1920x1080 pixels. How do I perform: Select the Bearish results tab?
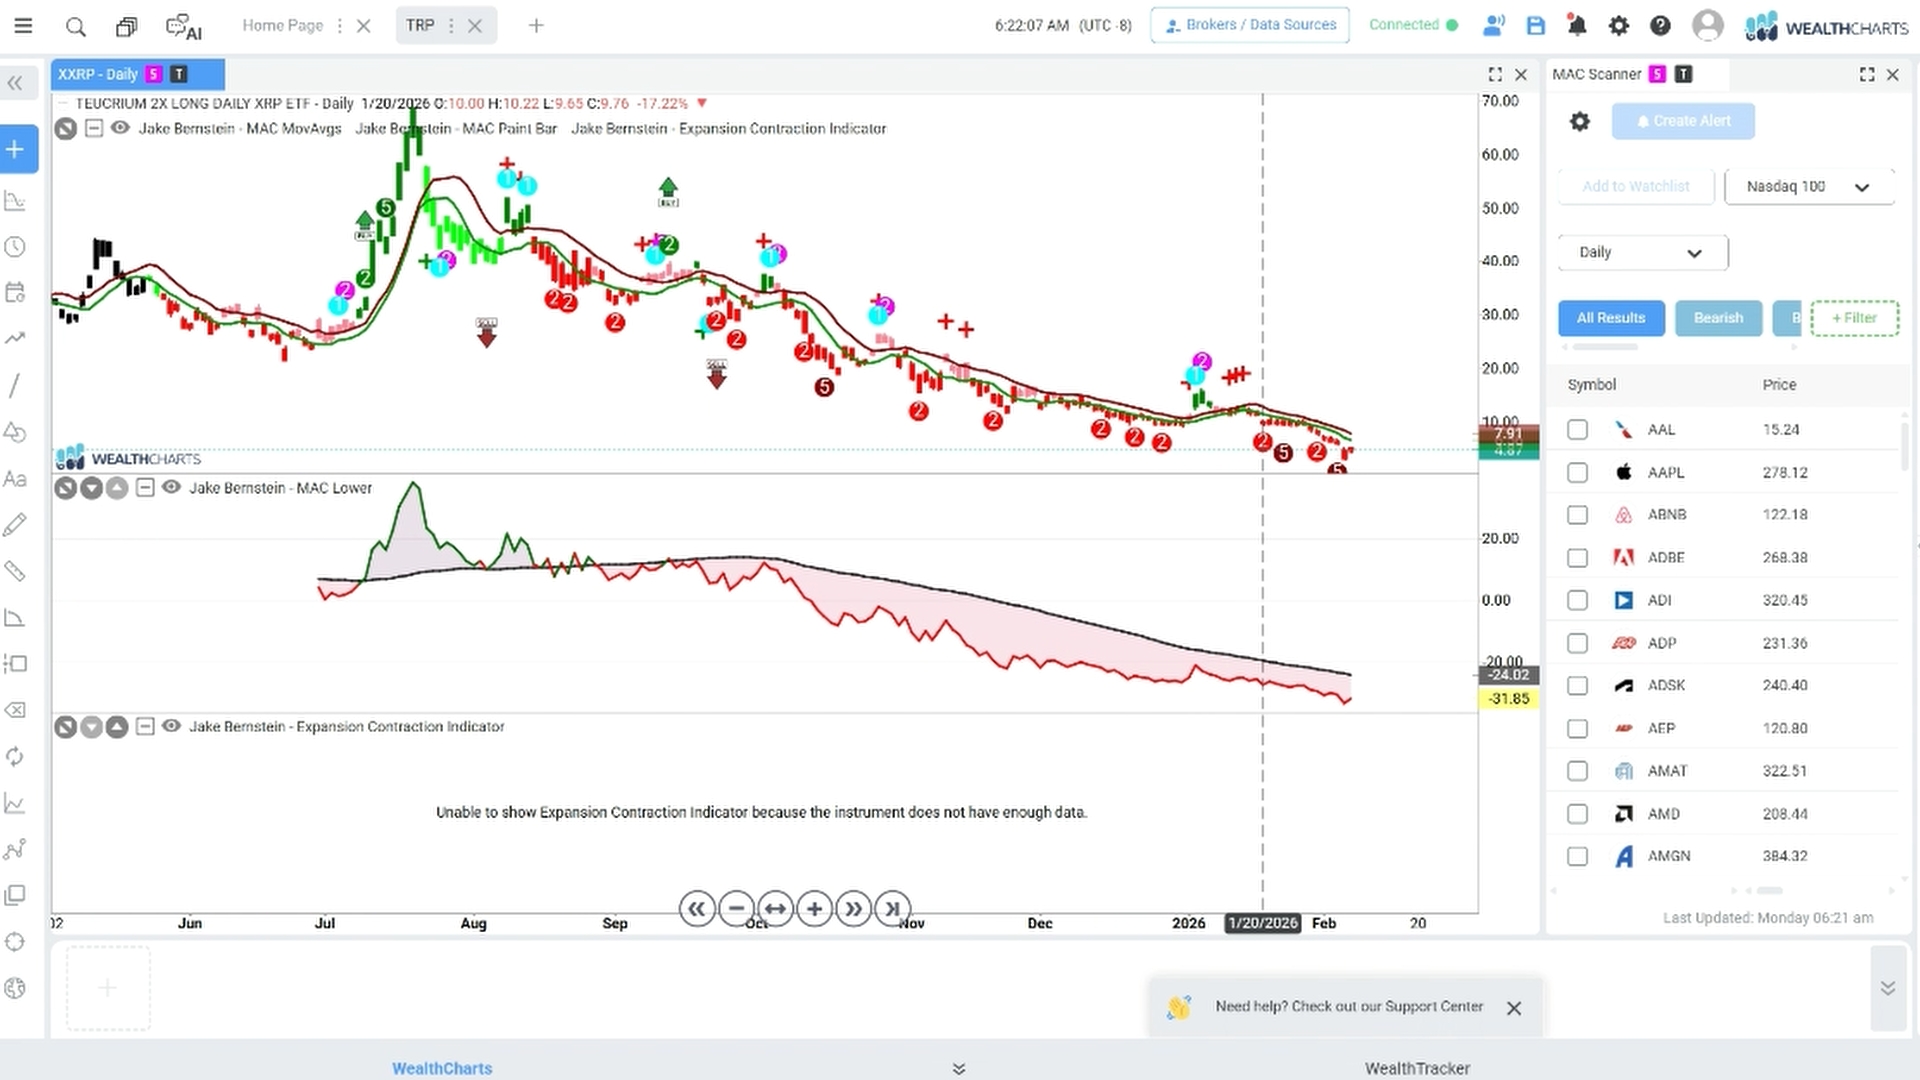point(1718,318)
